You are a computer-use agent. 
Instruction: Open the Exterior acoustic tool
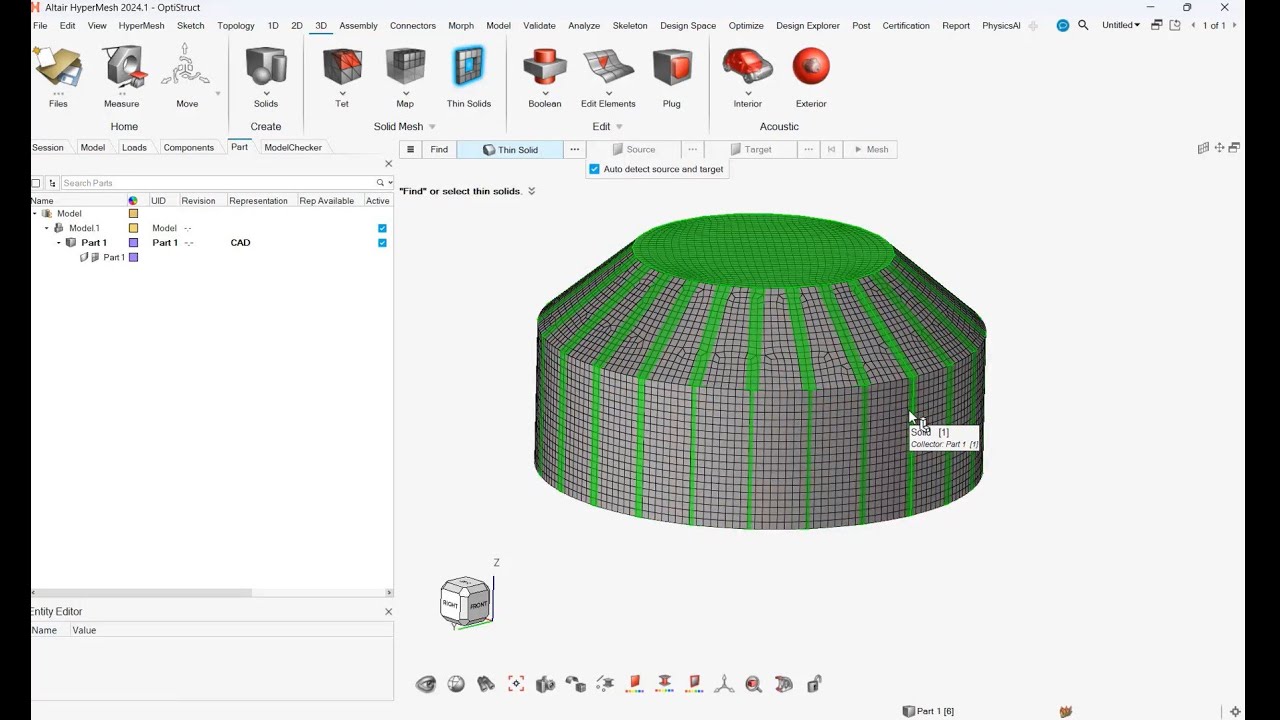tap(811, 68)
